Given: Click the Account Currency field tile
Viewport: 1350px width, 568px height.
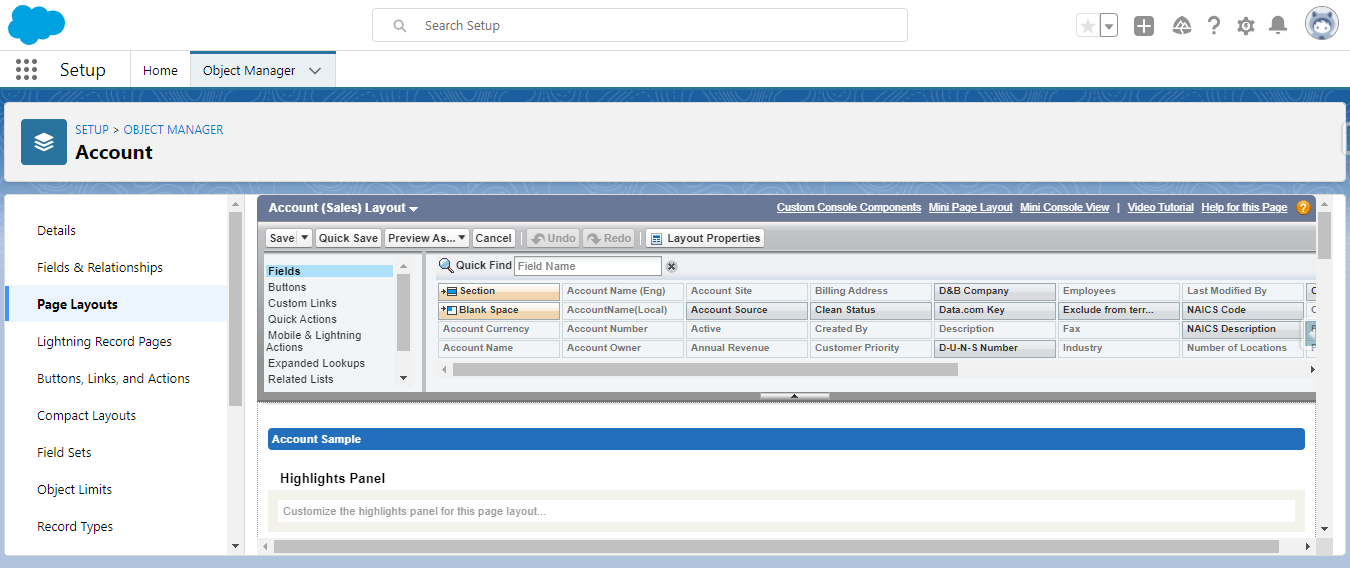Looking at the screenshot, I should click(499, 329).
